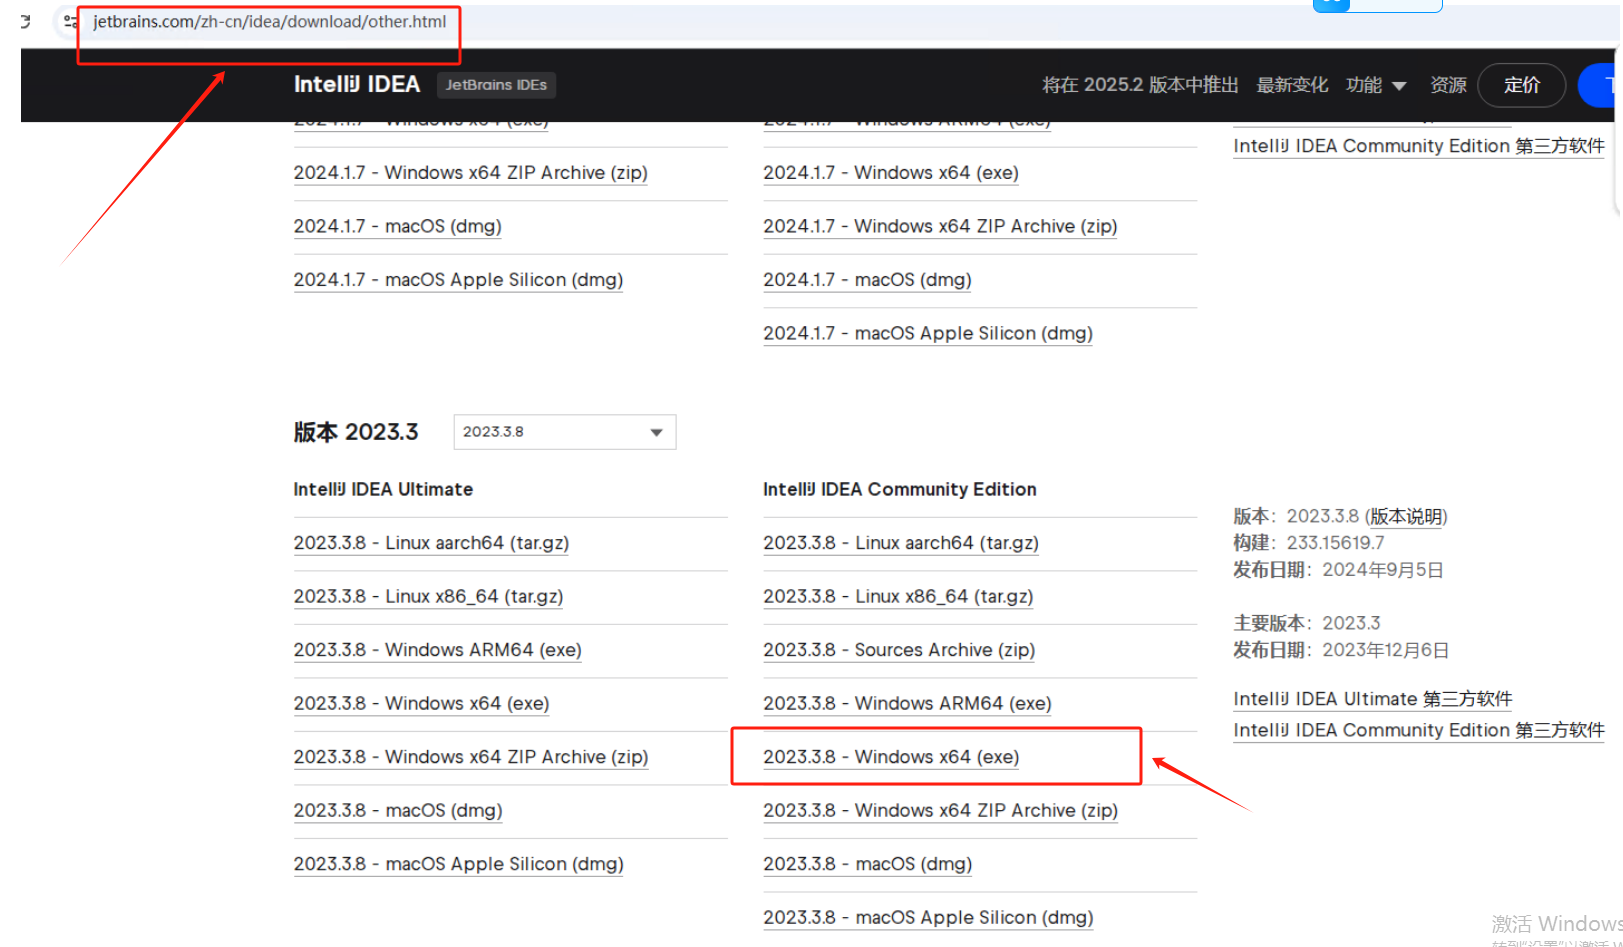Download Community 2023.3.8 Windows ARM64 (exe)
Screen dimensions: 1623x947
[x=907, y=704]
